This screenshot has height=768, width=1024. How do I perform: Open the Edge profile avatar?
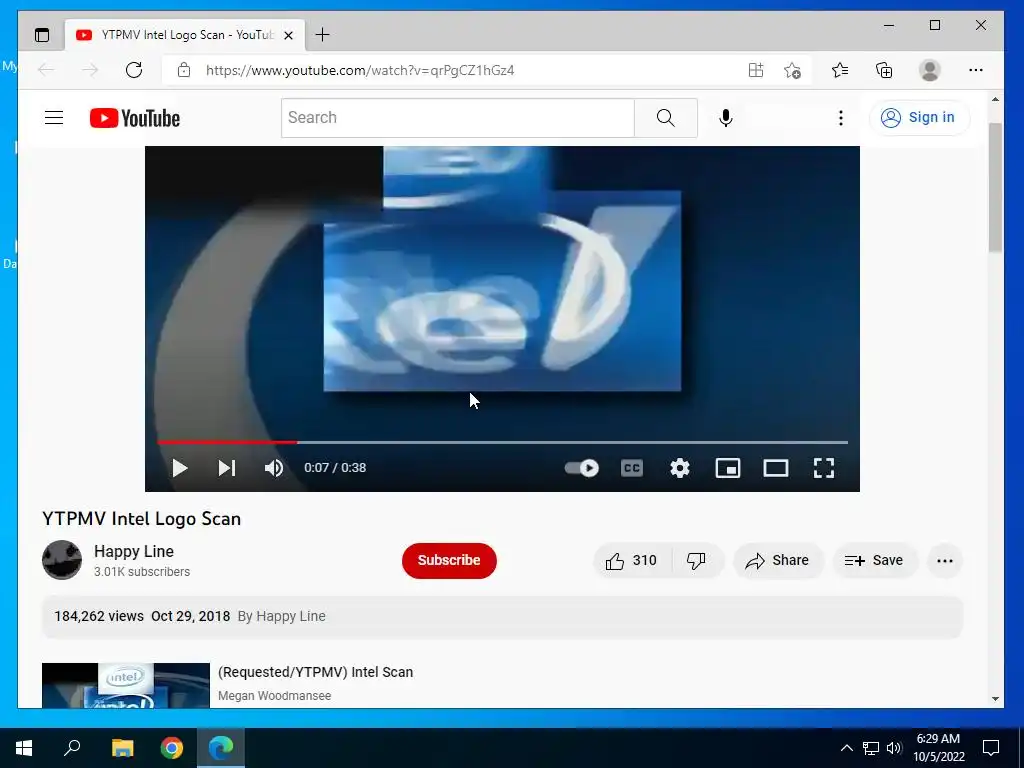tap(929, 70)
